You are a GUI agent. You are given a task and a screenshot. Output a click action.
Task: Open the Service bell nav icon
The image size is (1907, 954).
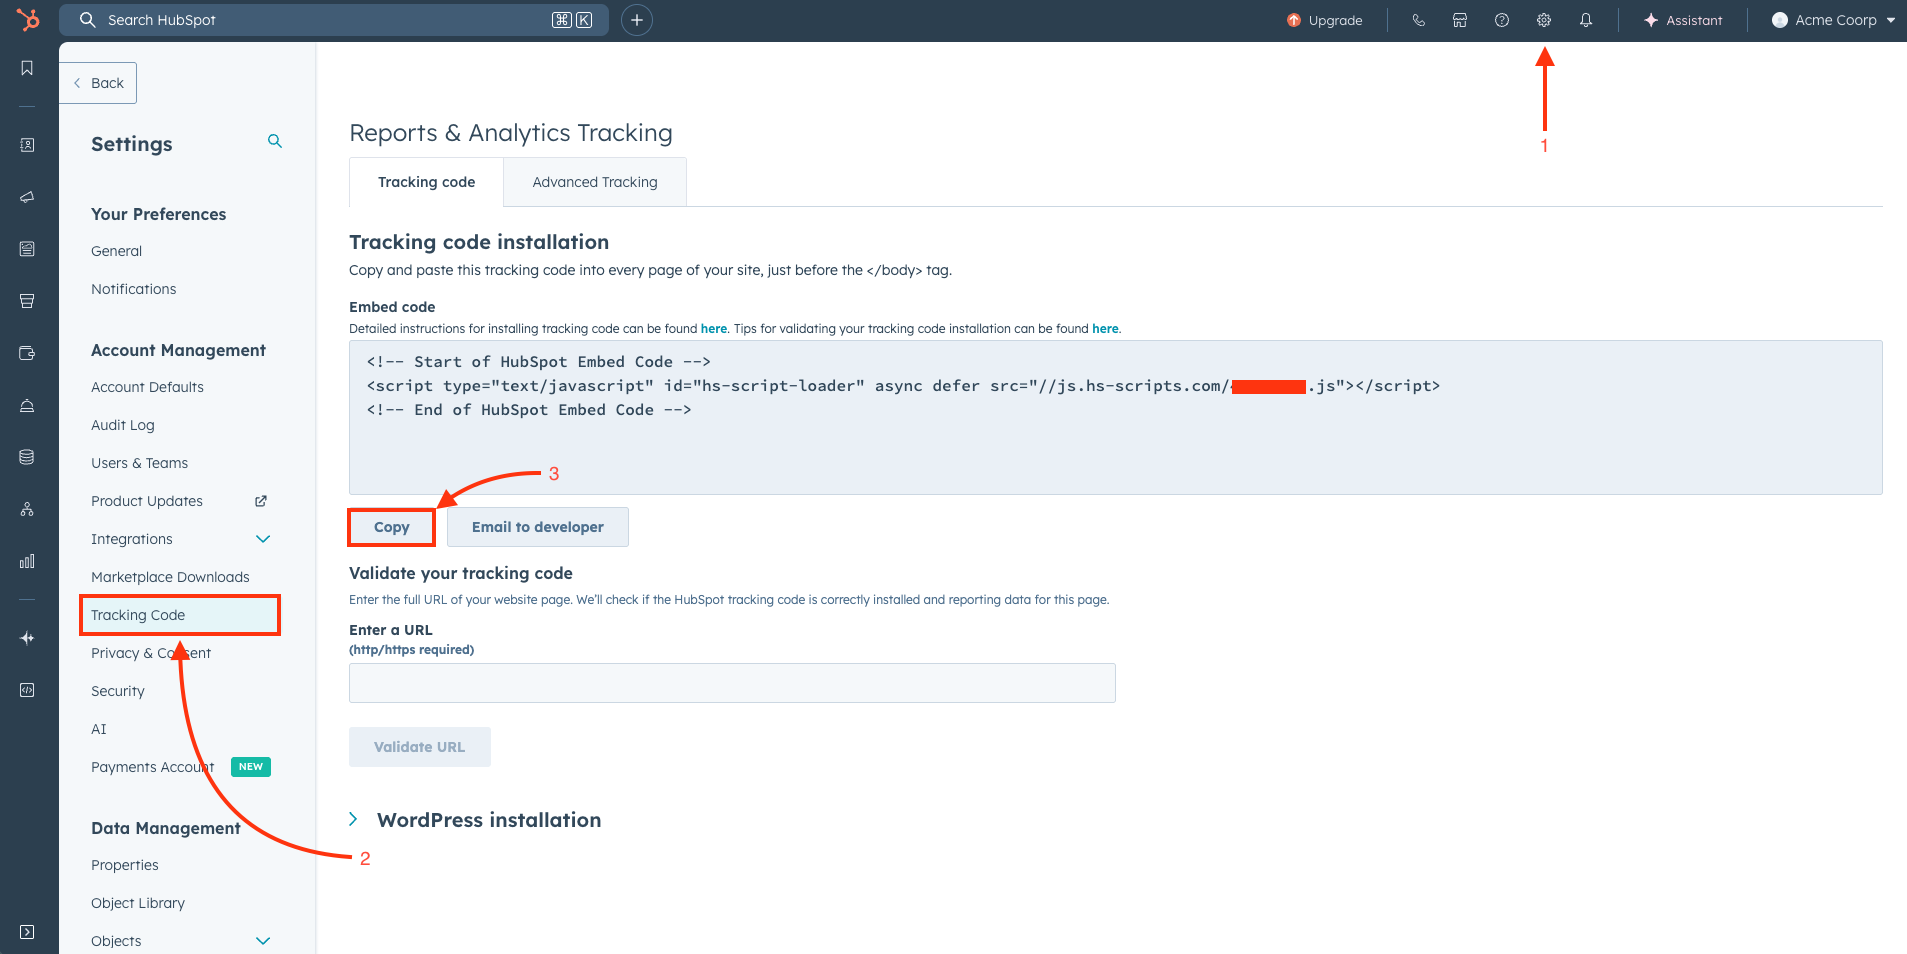[x=27, y=405]
